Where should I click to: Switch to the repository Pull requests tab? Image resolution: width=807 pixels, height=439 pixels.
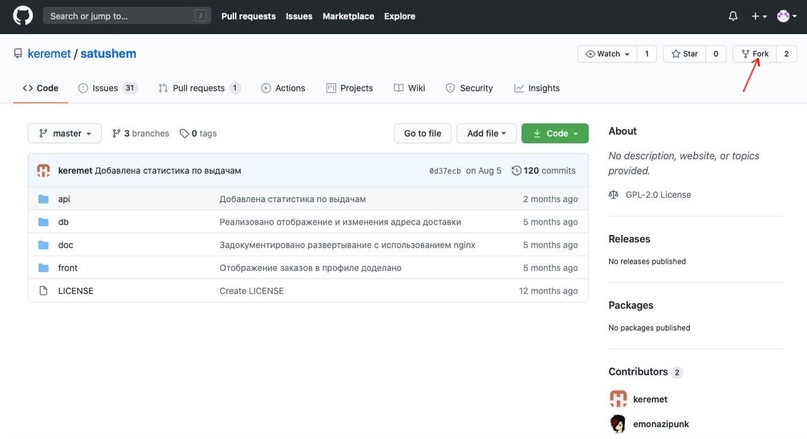[199, 89]
